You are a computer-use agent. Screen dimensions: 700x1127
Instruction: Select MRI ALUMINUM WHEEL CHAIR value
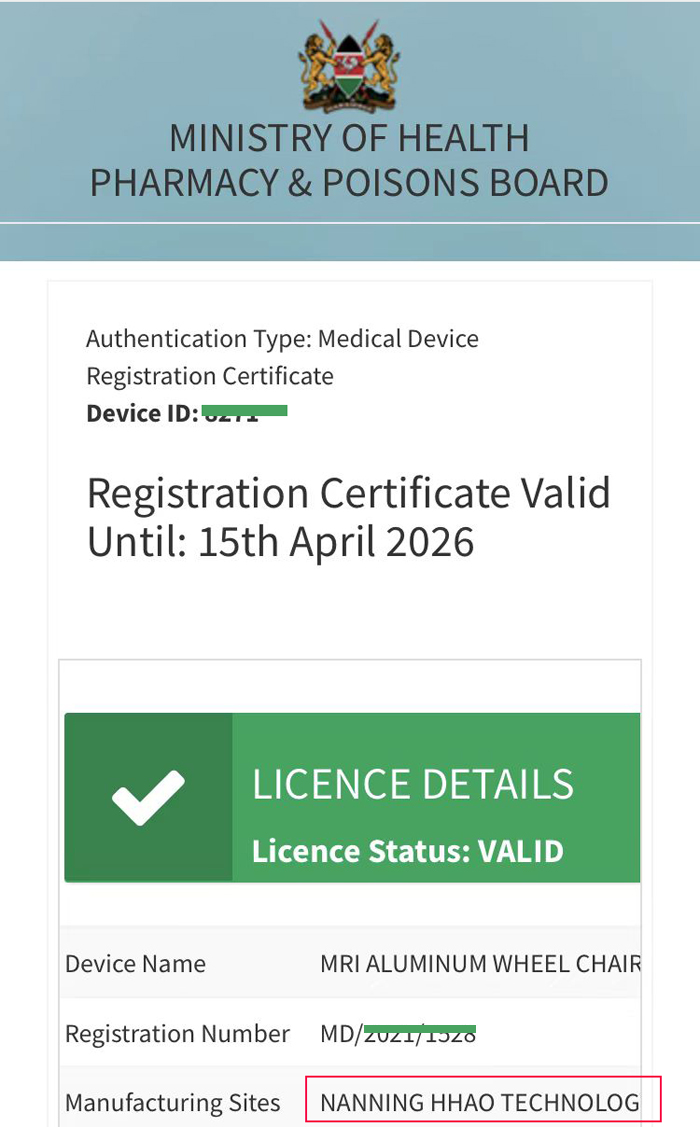click(480, 964)
